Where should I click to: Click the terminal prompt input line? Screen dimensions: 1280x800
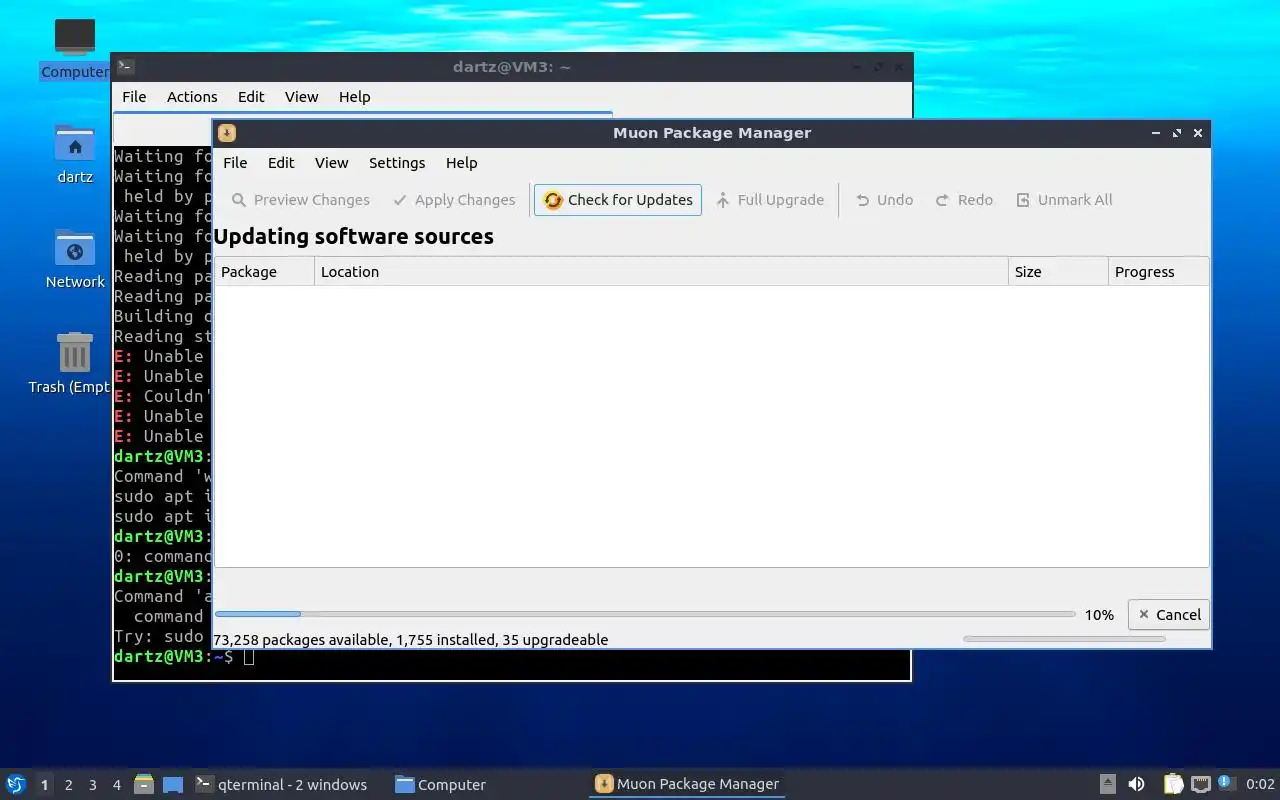[511, 657]
